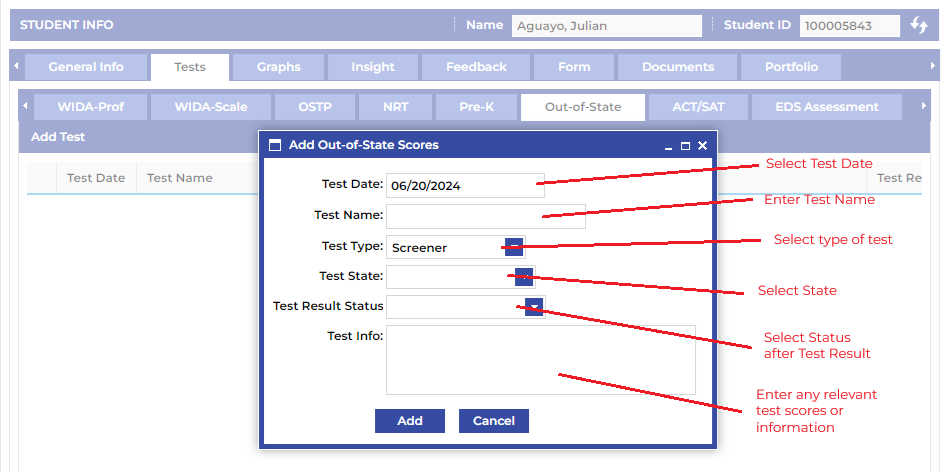The height and width of the screenshot is (472, 948).
Task: Maximize the Add Out-of-State Scores dialog
Action: (685, 146)
